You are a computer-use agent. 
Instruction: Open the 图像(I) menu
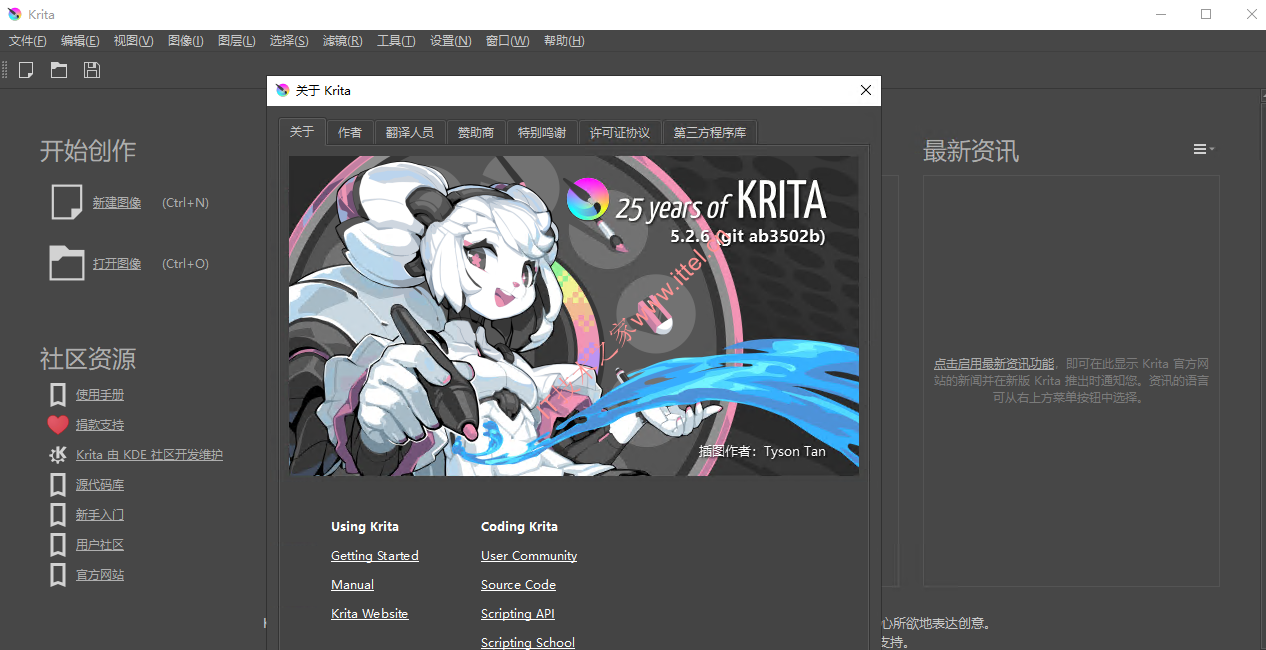coord(186,41)
